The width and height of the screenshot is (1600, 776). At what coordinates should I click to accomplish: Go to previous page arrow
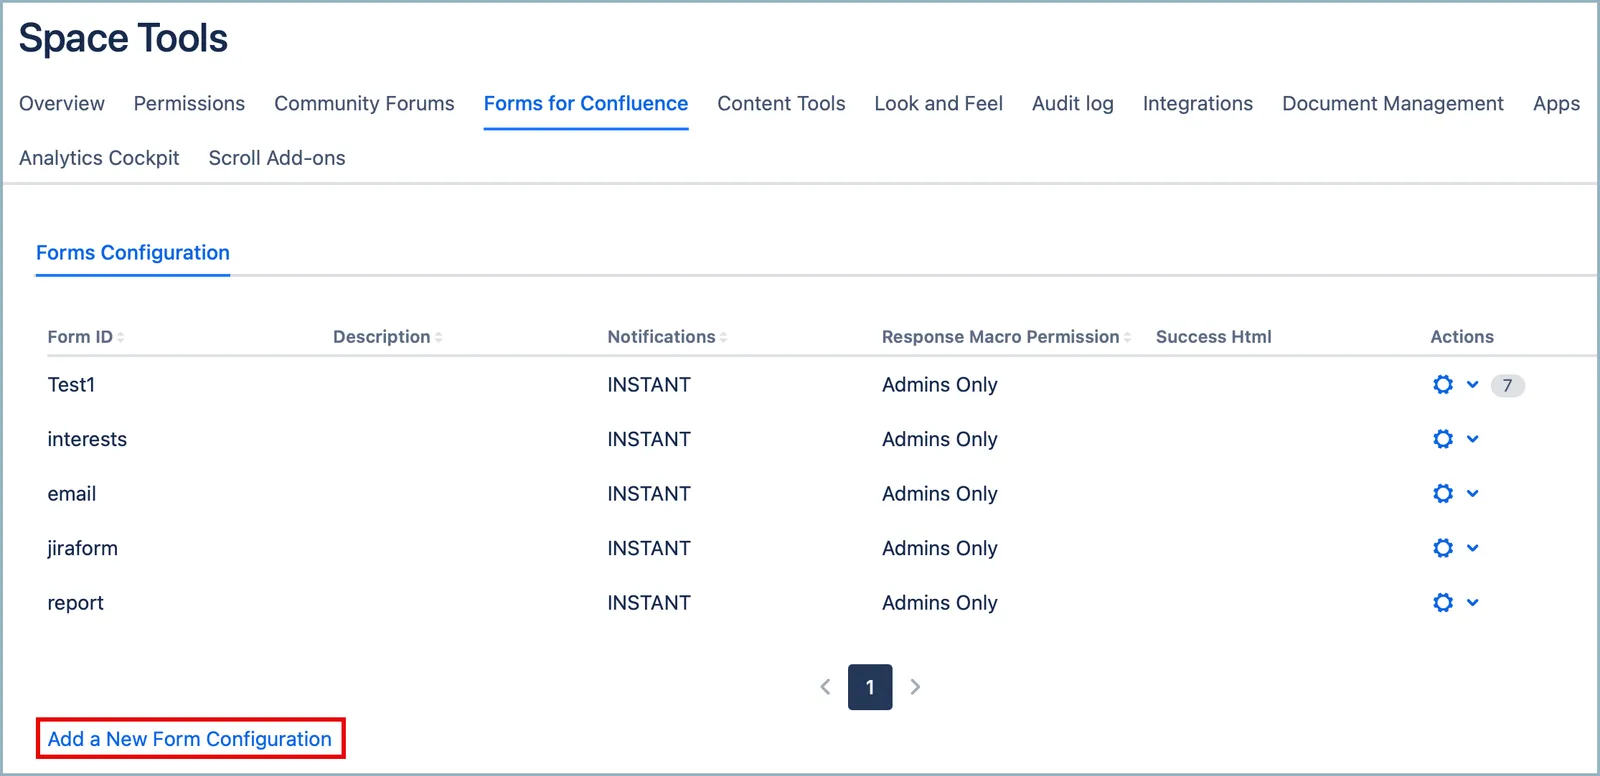click(x=825, y=687)
